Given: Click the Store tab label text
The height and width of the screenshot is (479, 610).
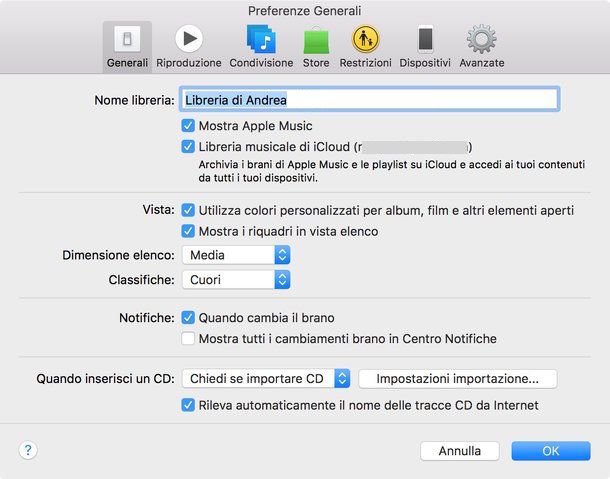Looking at the screenshot, I should tap(316, 63).
